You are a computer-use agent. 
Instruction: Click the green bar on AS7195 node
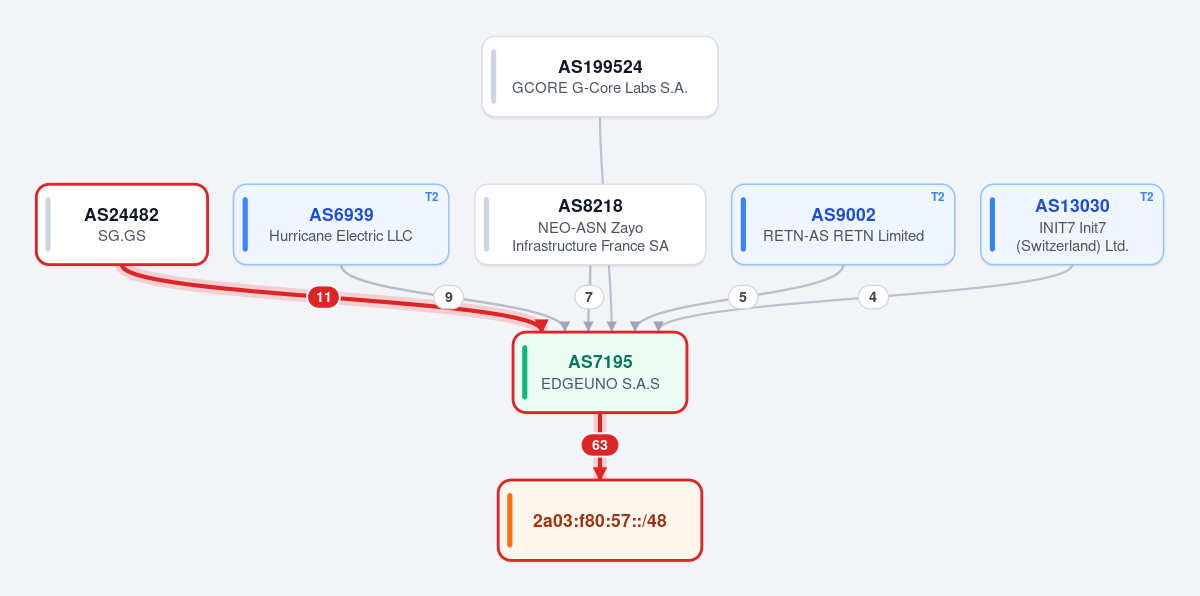[x=524, y=372]
